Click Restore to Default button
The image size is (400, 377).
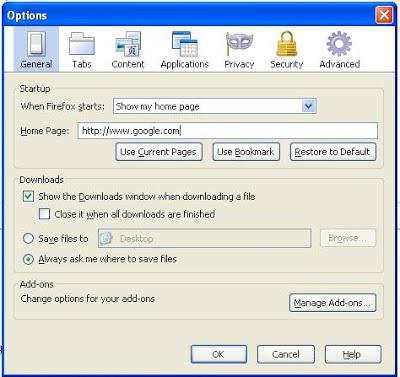(x=333, y=152)
